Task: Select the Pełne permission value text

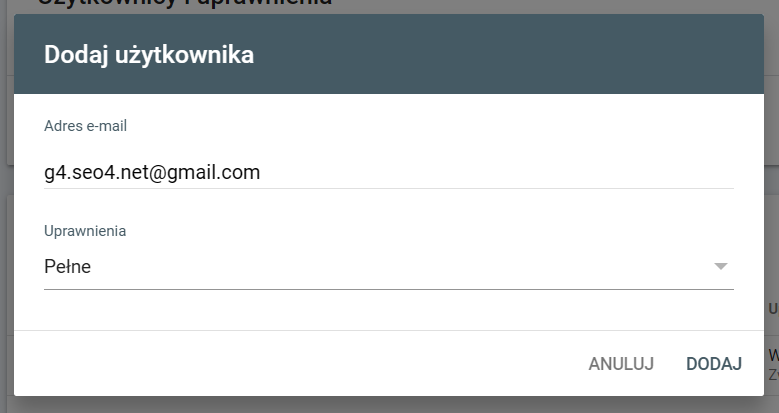Action: [x=68, y=267]
